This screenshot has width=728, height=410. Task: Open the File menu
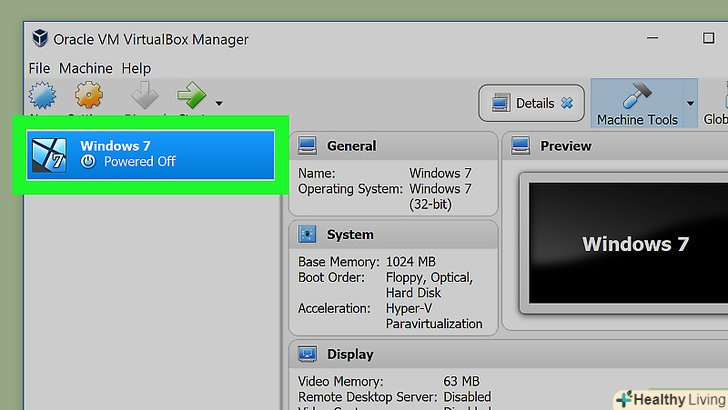coord(39,68)
